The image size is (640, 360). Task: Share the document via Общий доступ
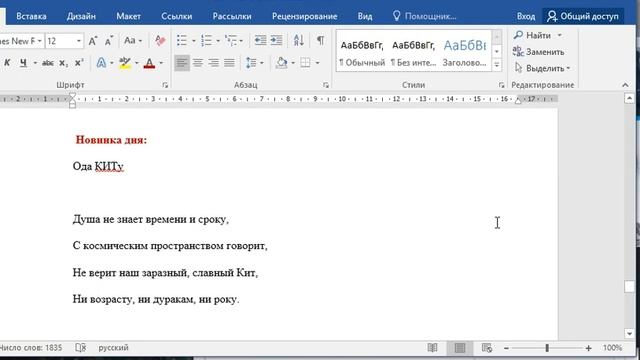[x=583, y=16]
